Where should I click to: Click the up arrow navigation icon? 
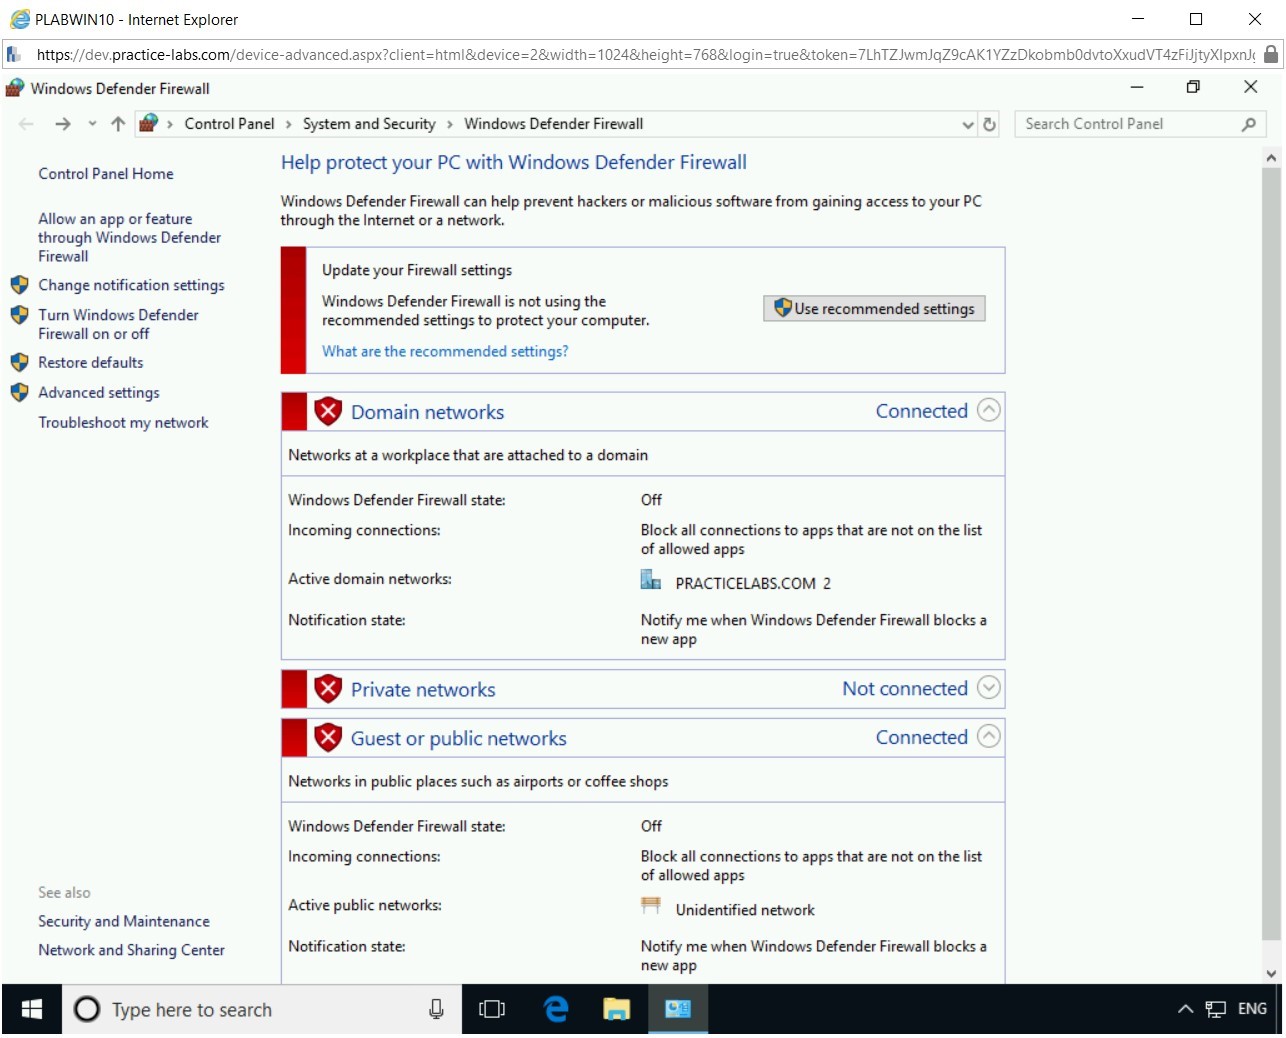coord(118,124)
